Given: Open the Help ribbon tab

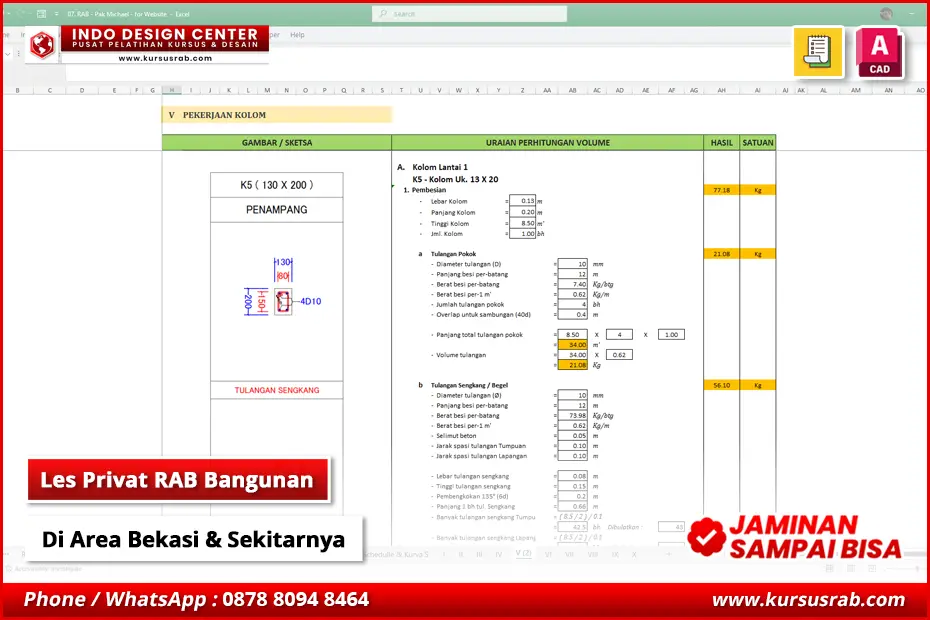Looking at the screenshot, I should (297, 35).
